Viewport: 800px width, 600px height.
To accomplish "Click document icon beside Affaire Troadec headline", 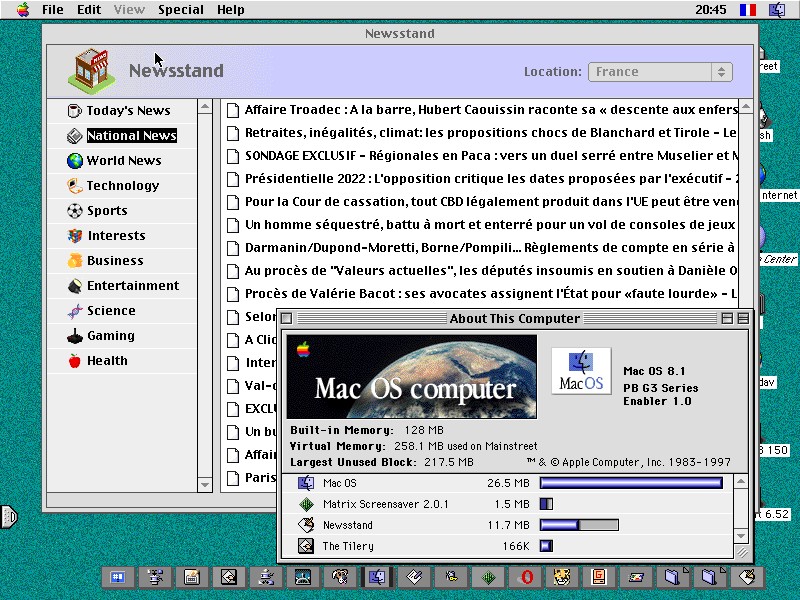I will click(x=233, y=110).
